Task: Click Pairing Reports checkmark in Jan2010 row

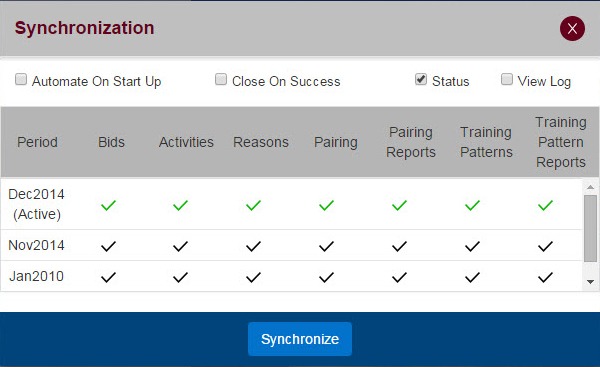Action: pos(399,277)
